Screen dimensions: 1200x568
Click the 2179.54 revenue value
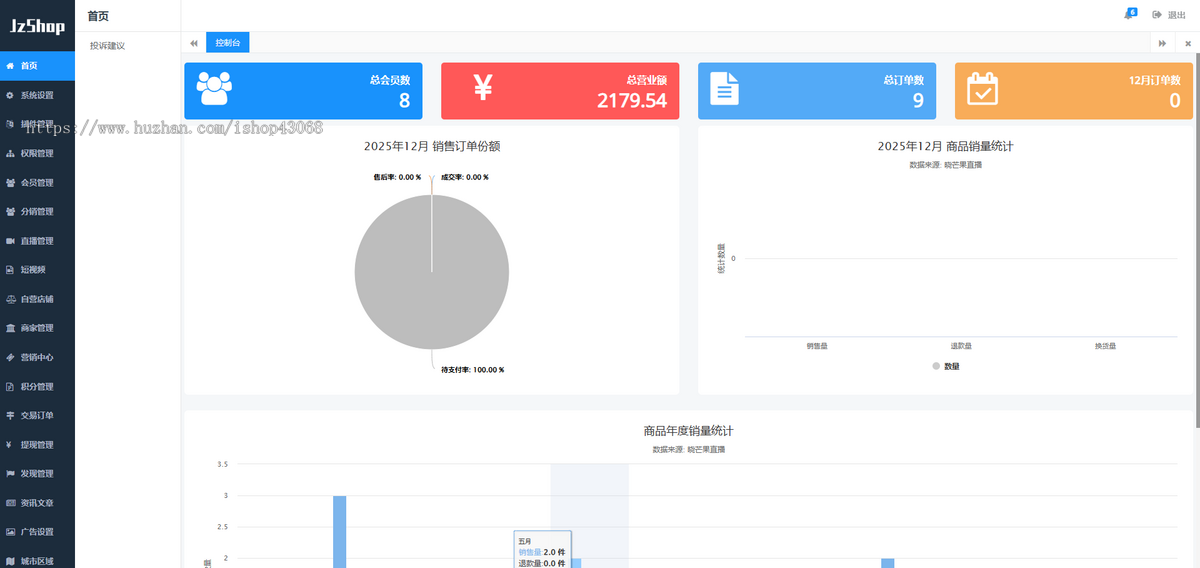632,100
